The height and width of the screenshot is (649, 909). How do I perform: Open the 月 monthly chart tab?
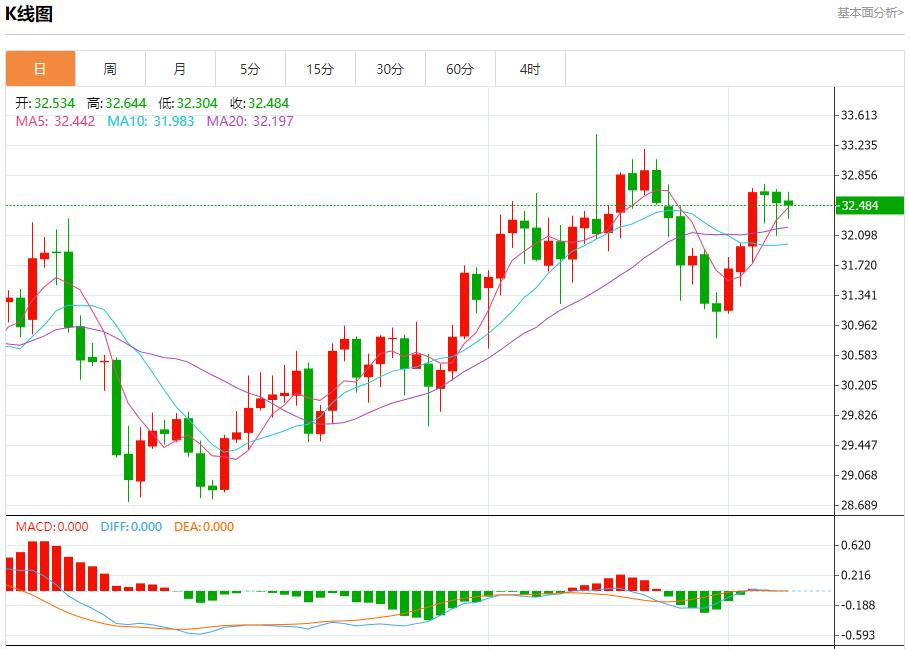(180, 69)
